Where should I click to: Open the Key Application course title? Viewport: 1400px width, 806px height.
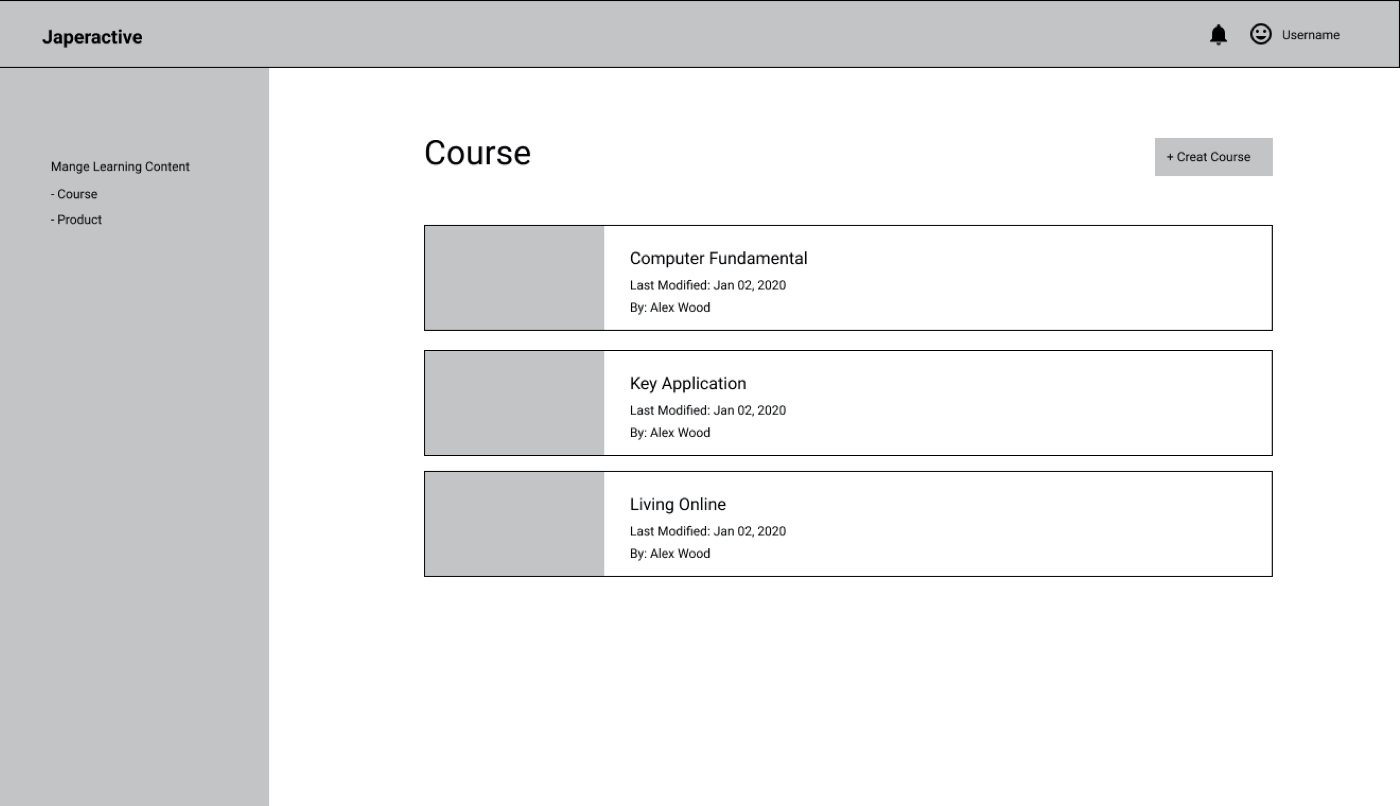point(688,383)
